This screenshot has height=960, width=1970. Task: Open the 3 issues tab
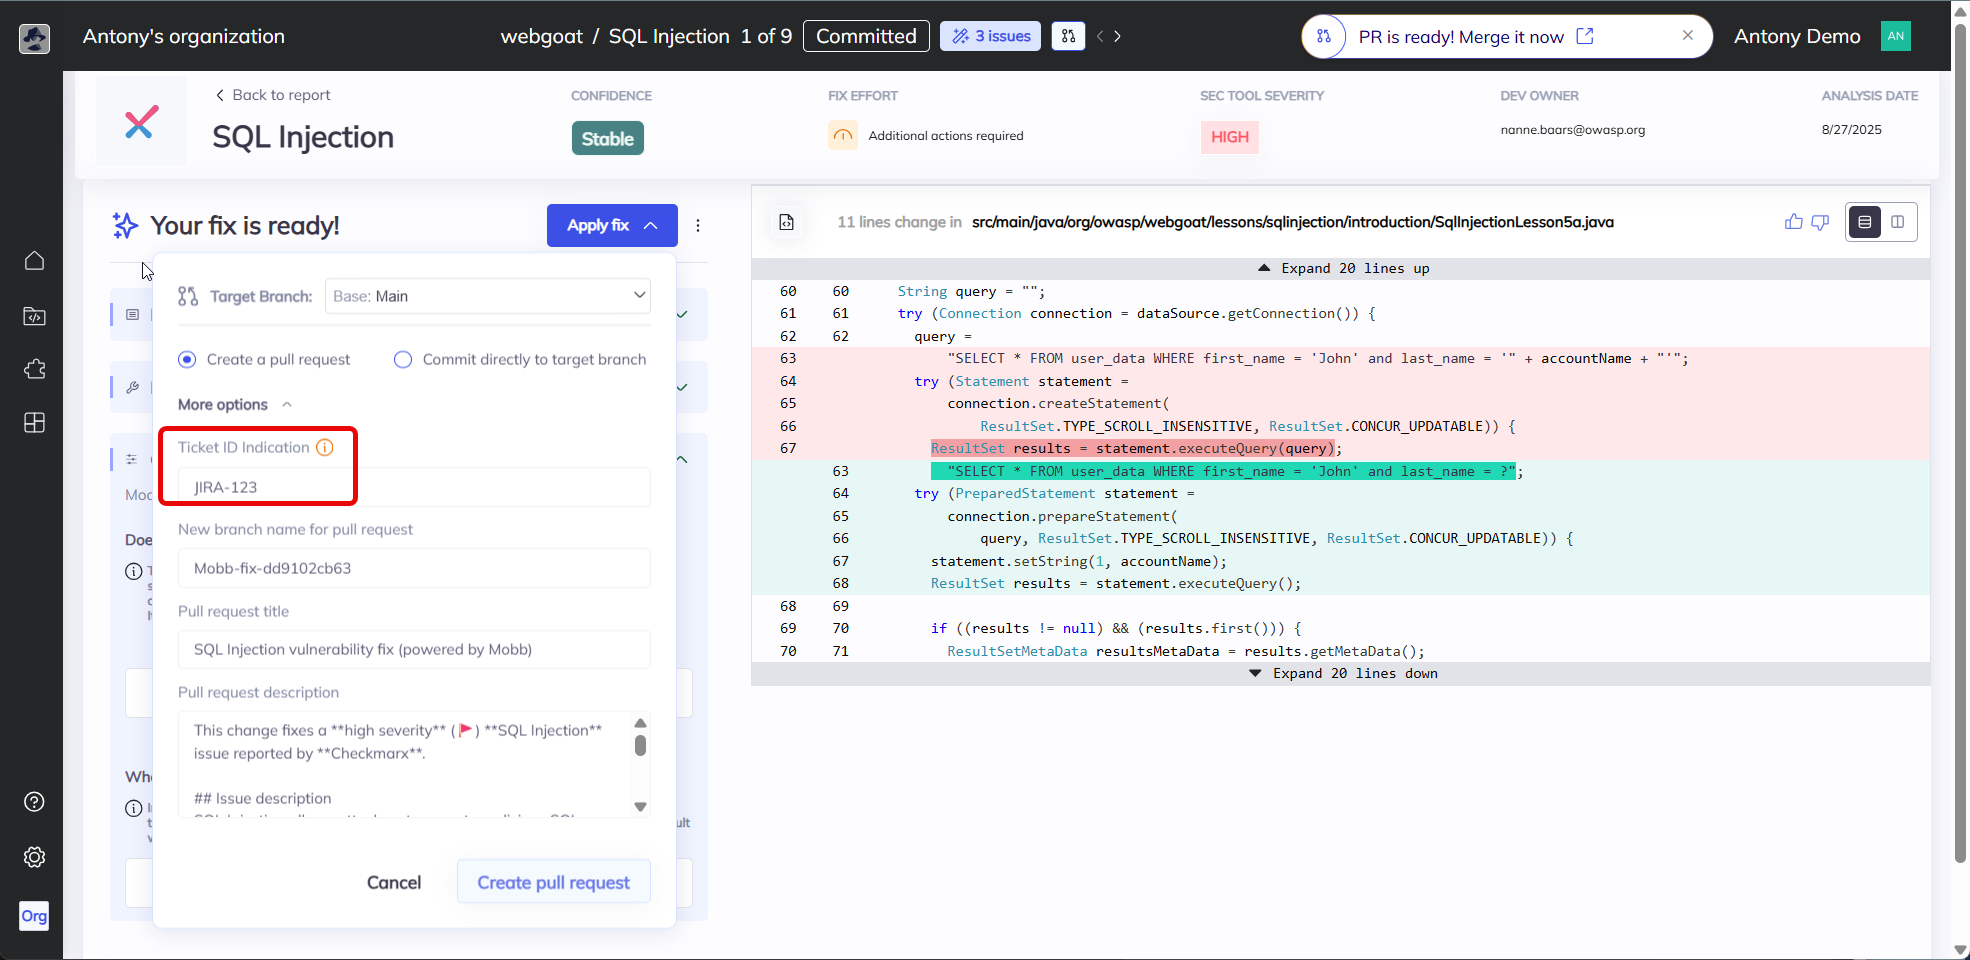point(990,36)
